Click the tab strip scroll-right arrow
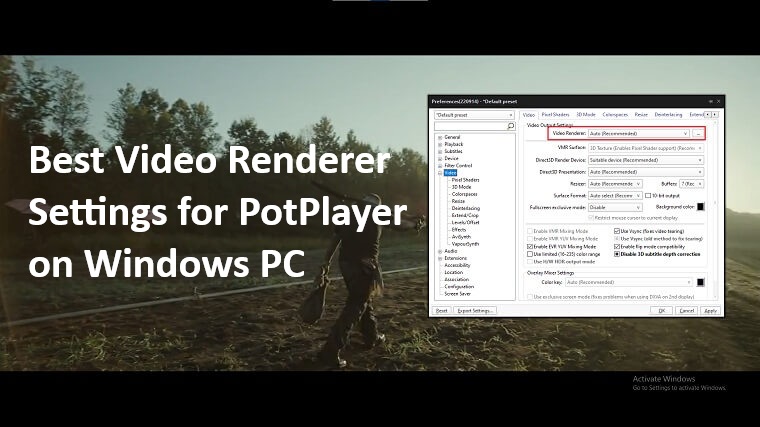 coord(715,114)
